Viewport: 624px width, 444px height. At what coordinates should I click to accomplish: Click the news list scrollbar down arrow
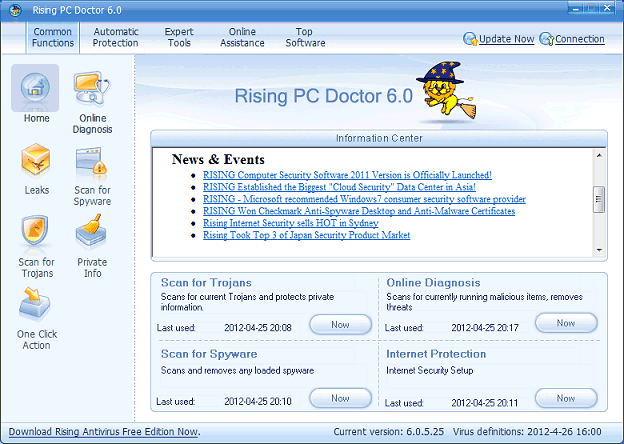click(600, 250)
